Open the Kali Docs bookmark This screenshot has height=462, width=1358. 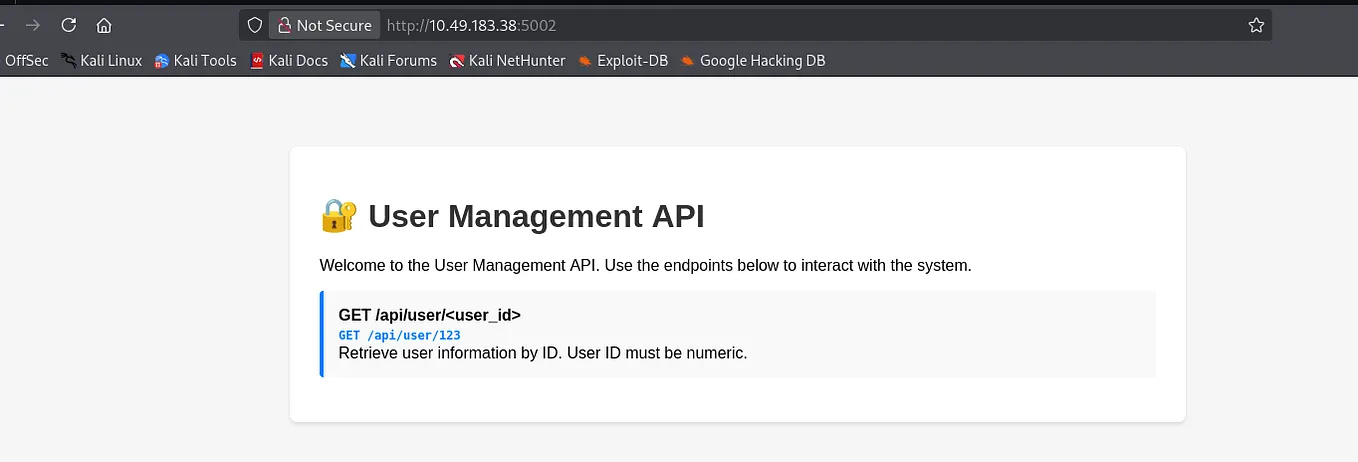289,61
